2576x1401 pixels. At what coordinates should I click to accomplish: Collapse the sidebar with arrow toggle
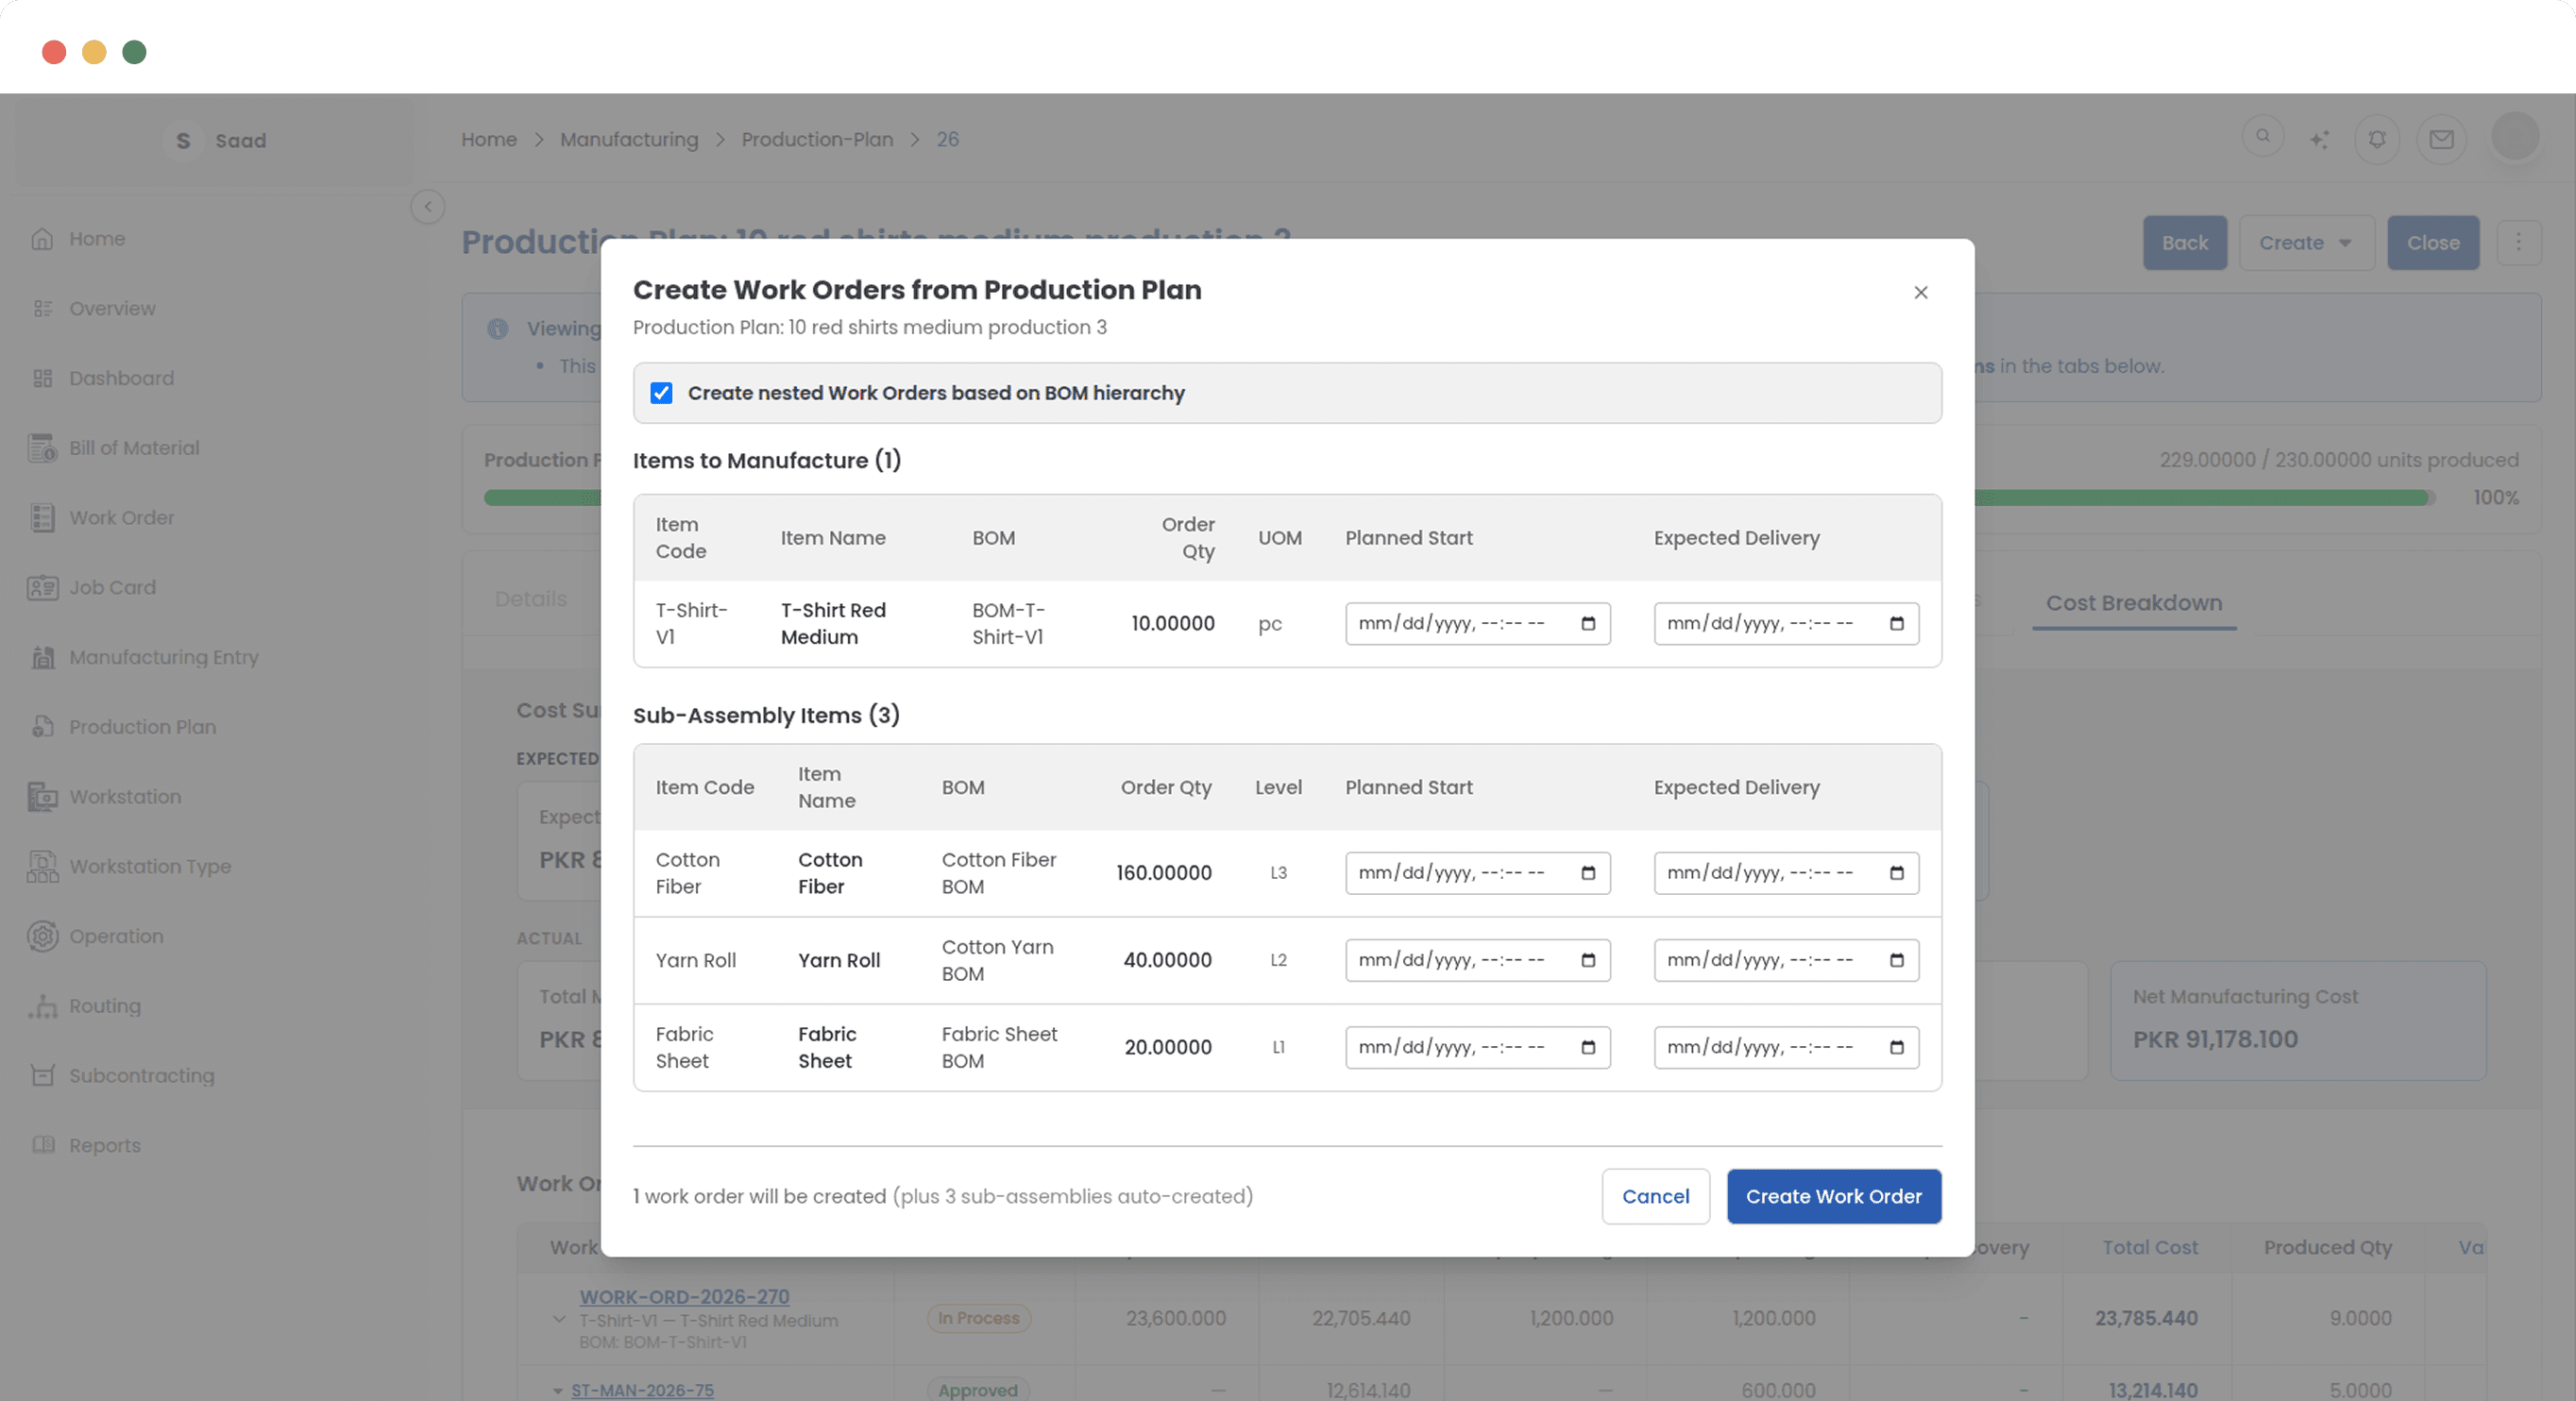428,207
